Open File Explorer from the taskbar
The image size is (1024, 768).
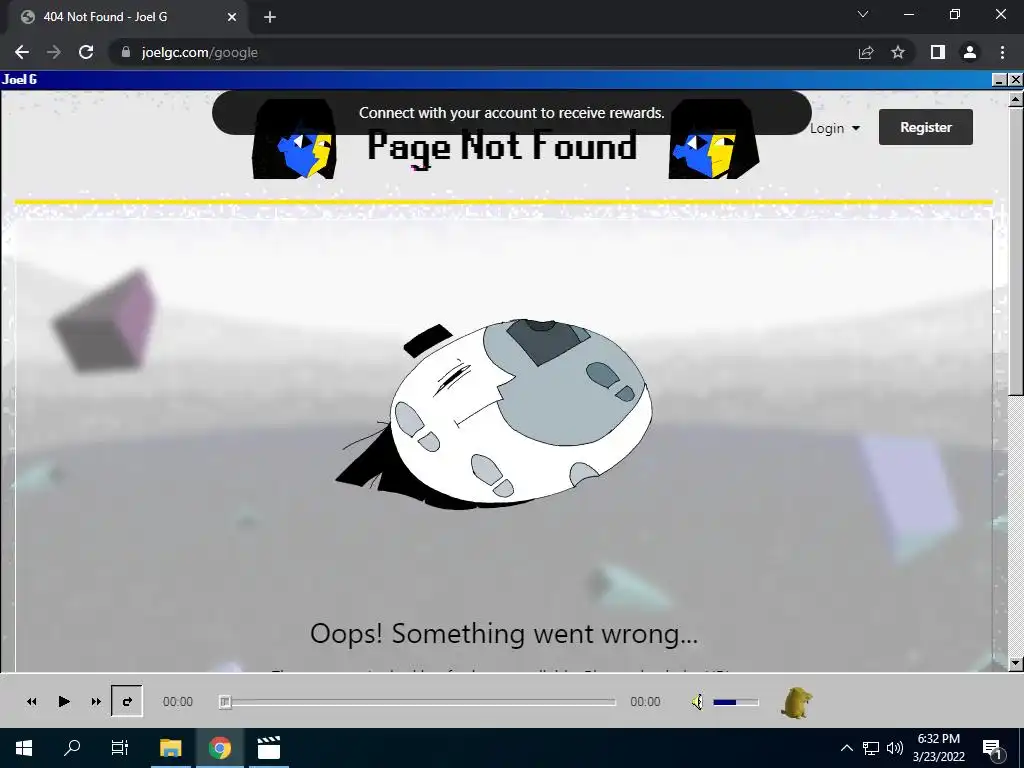(170, 748)
